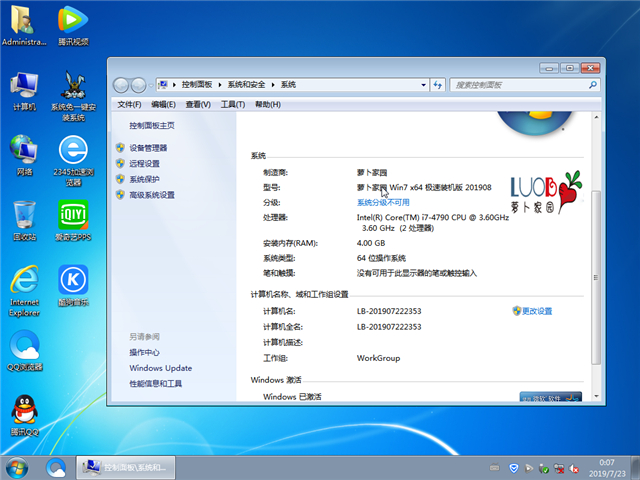This screenshot has height=480, width=640.
Task: Expand the arrow after 控制面板 breadcrumb
Action: click(220, 85)
